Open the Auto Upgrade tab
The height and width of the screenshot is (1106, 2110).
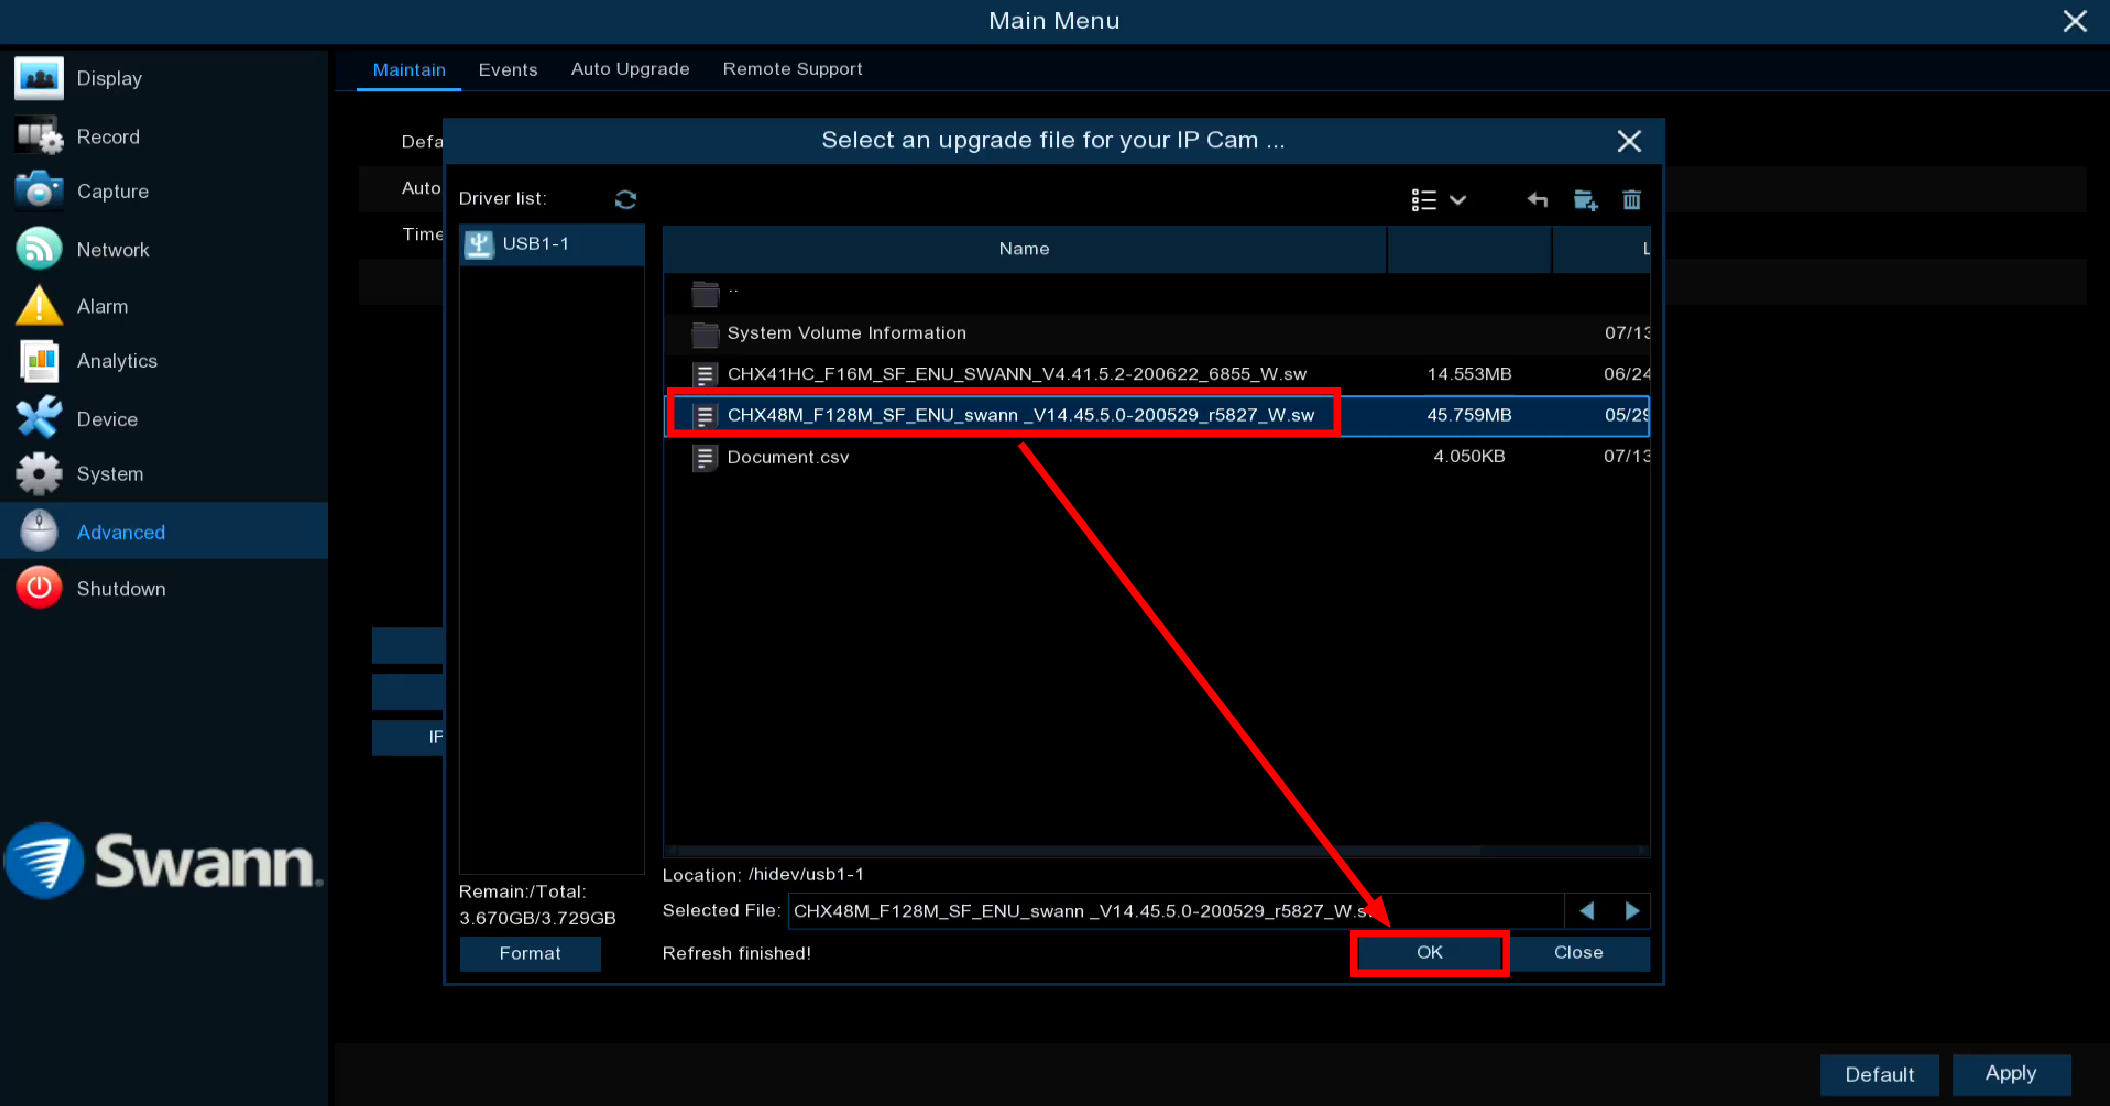(630, 69)
